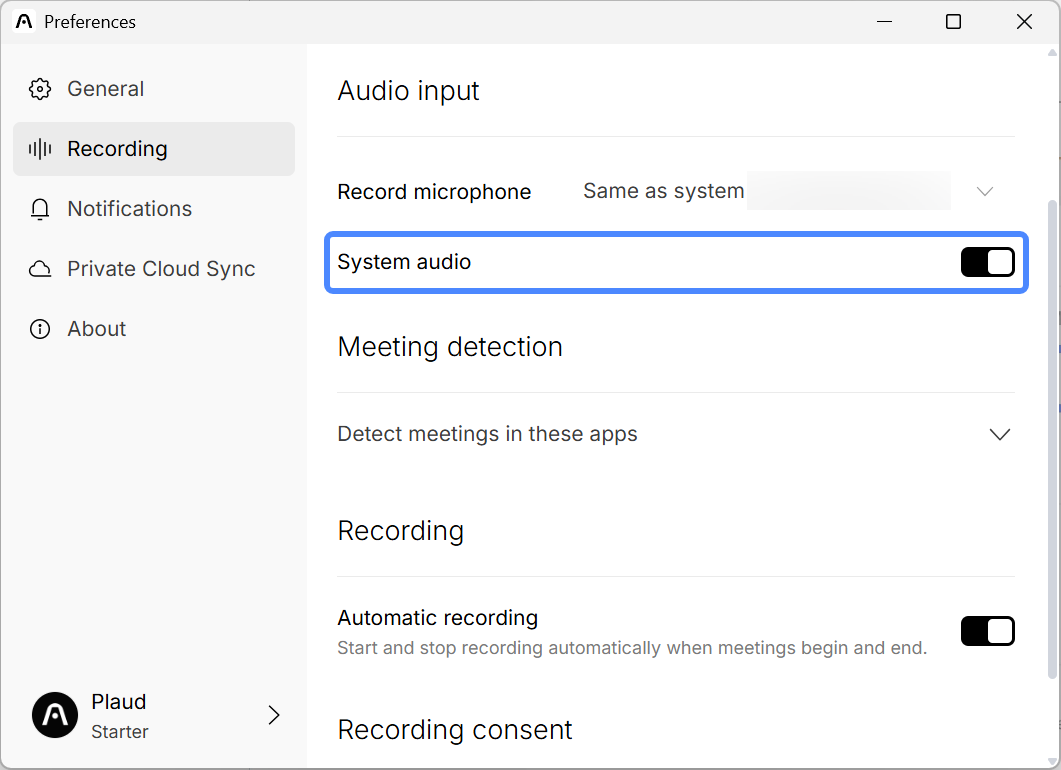Click the Automatic recording label

click(x=438, y=618)
